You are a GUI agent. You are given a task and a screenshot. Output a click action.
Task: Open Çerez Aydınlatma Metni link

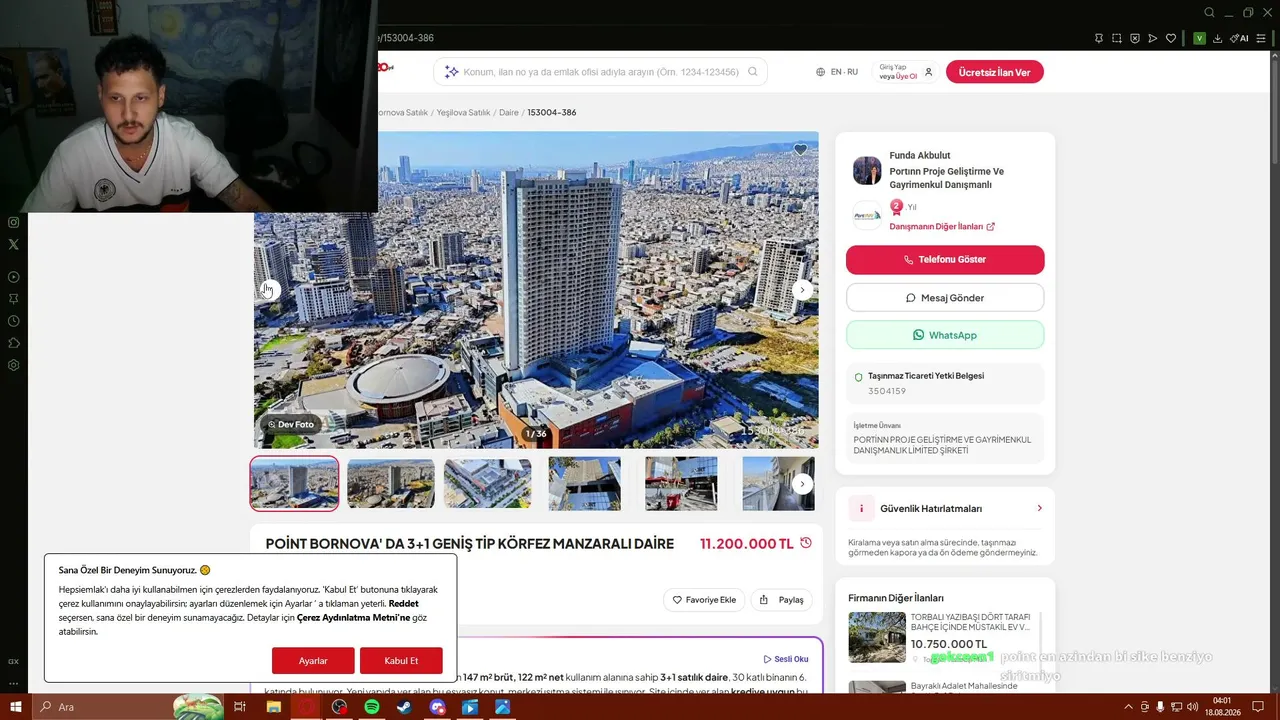(x=354, y=618)
